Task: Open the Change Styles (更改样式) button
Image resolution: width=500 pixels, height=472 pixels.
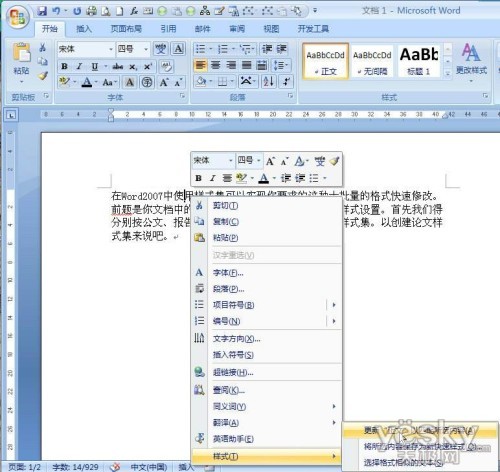Action: (x=471, y=62)
